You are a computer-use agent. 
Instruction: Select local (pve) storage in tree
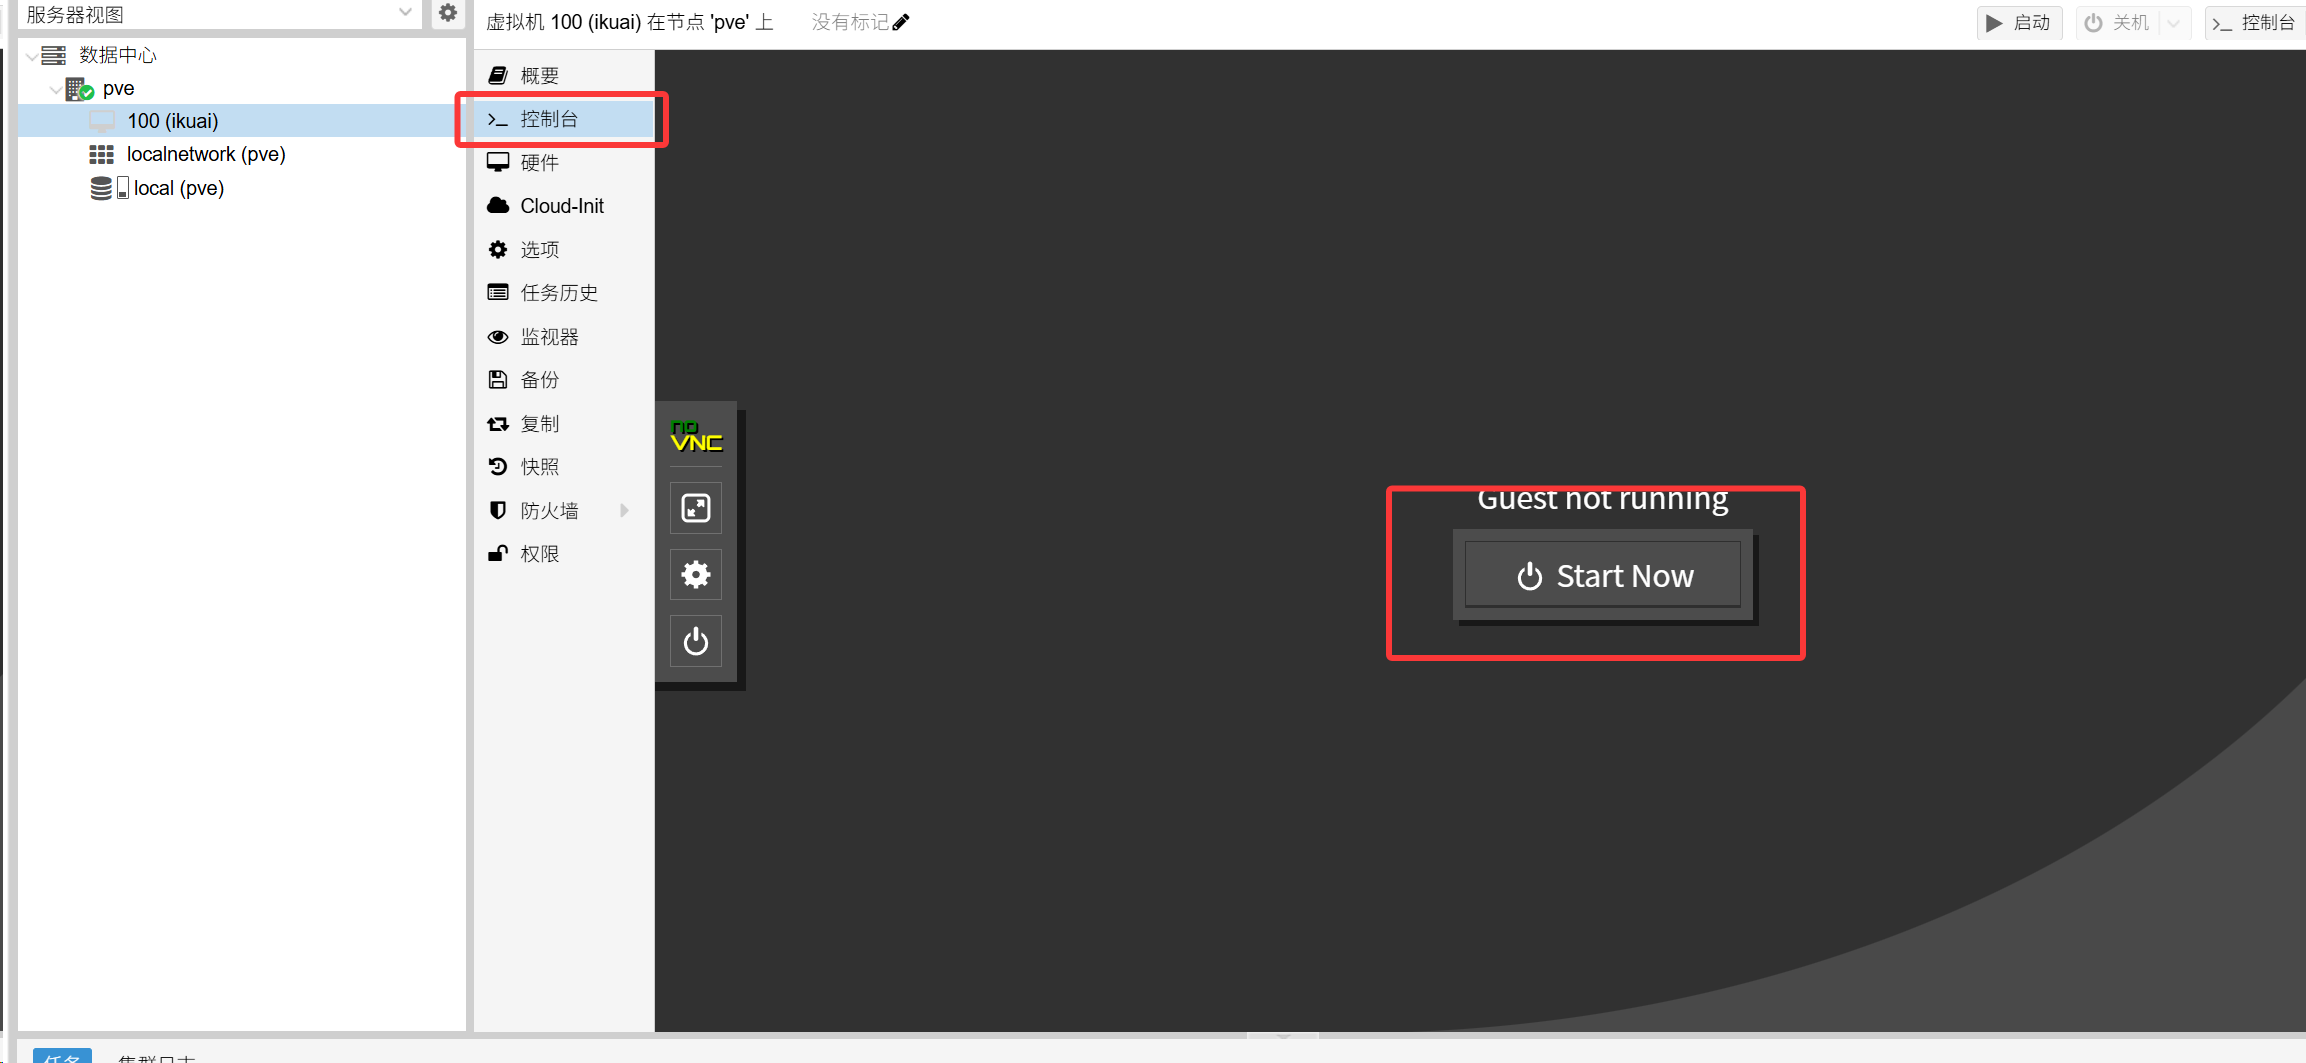point(178,188)
